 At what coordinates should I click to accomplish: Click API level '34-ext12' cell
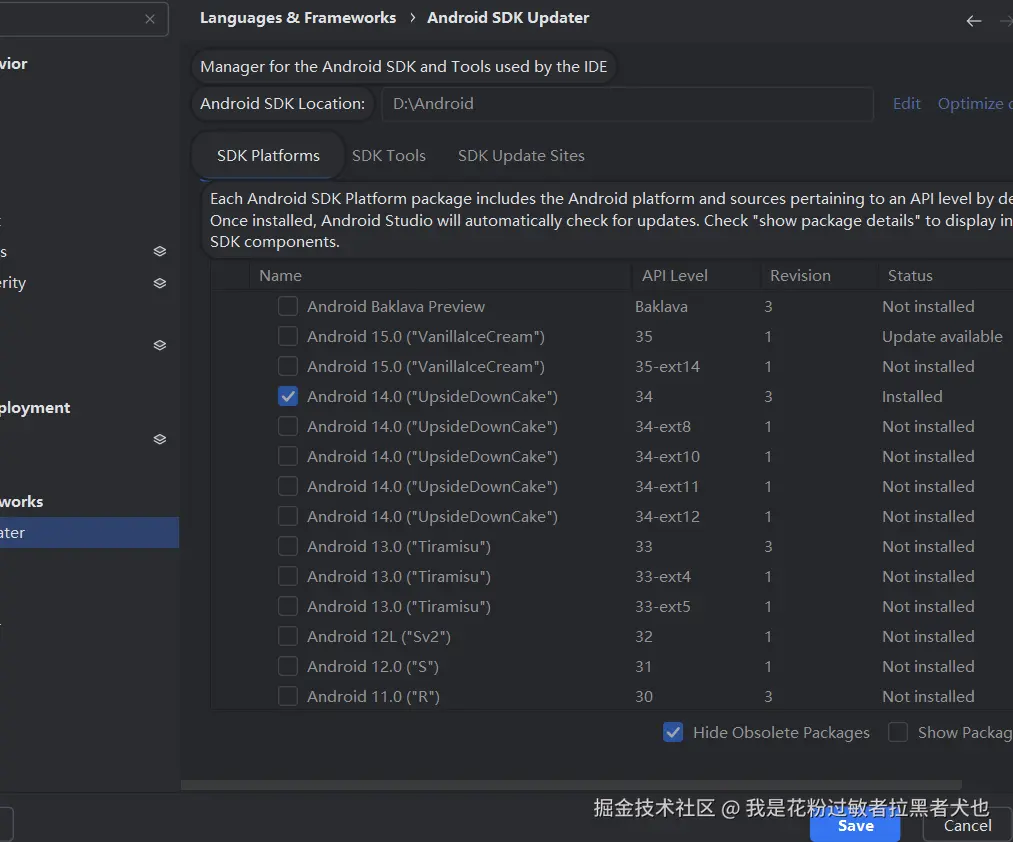(x=667, y=517)
